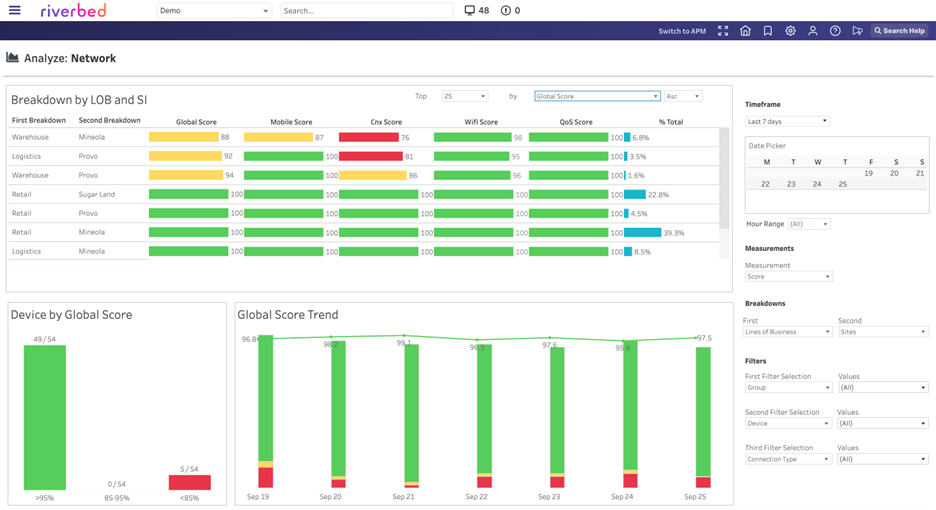Select date 23 in Date Picker
The image size is (936, 510).
791,184
